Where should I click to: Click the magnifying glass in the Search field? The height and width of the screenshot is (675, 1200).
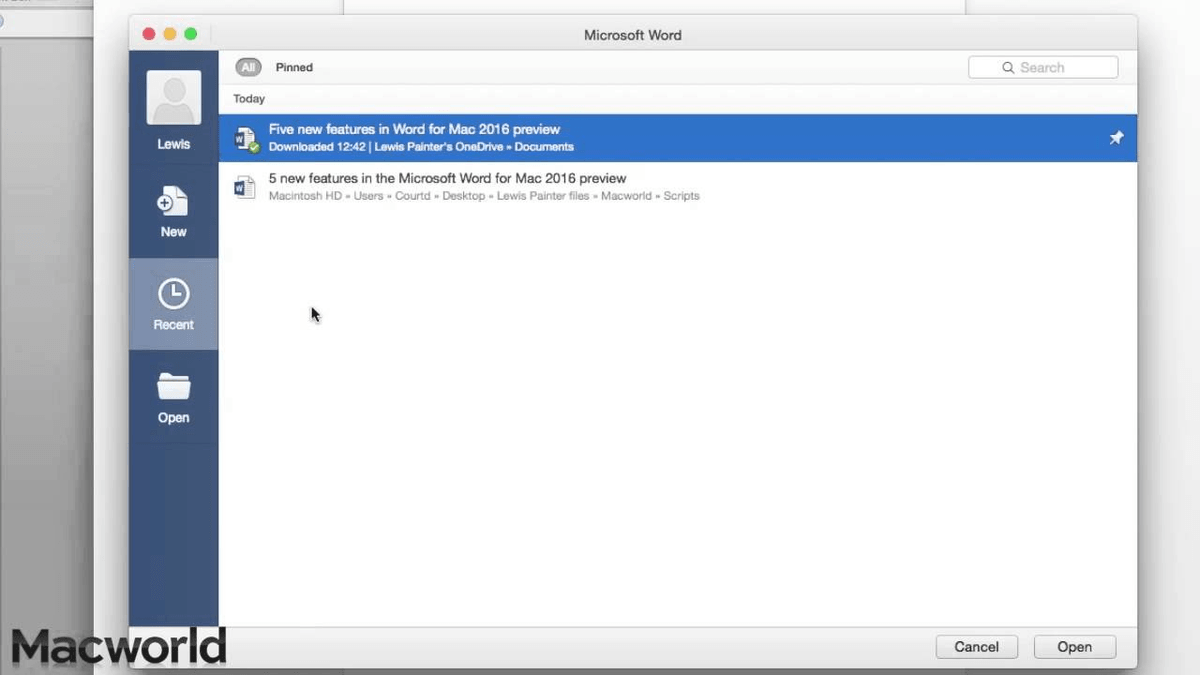[1008, 67]
